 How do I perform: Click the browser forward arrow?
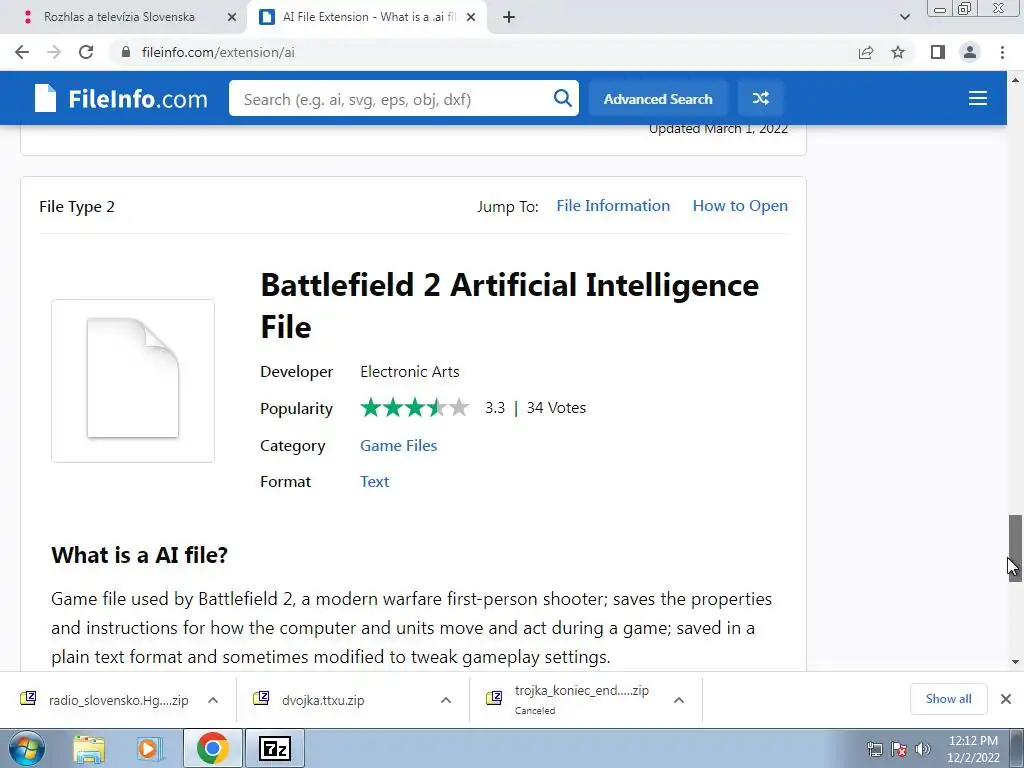tap(54, 52)
